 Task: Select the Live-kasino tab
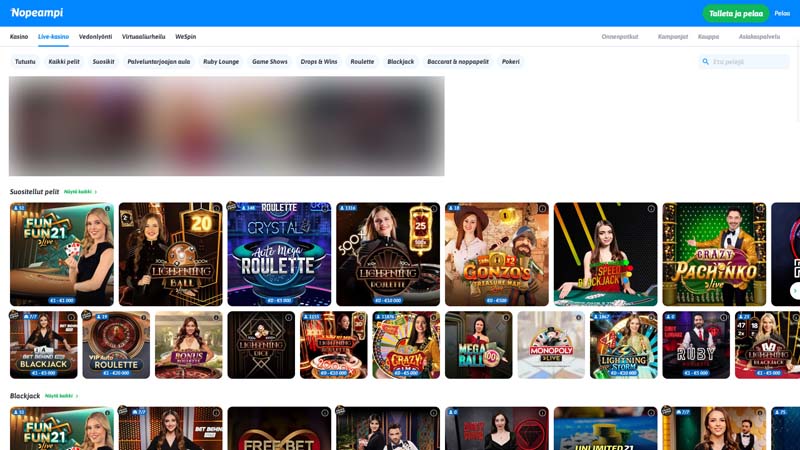point(53,37)
